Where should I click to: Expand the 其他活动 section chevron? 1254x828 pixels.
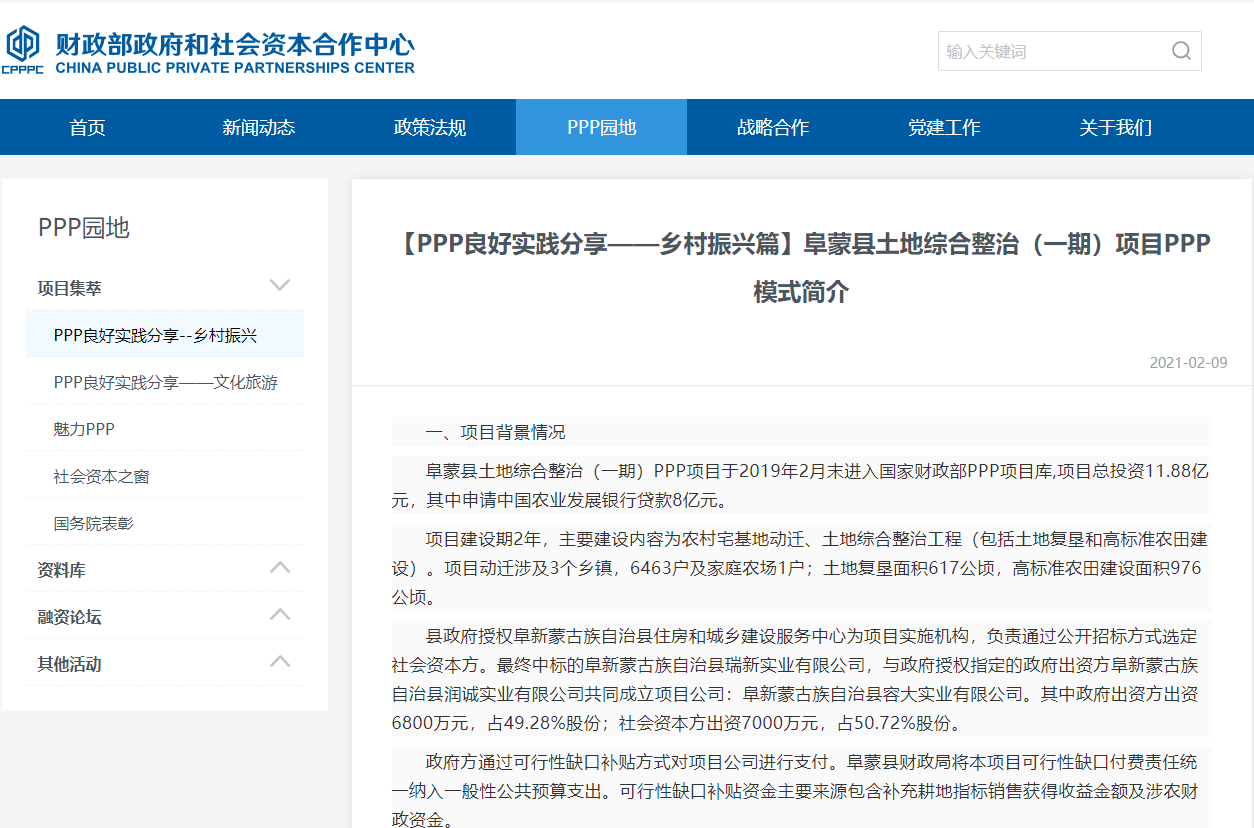coord(280,661)
